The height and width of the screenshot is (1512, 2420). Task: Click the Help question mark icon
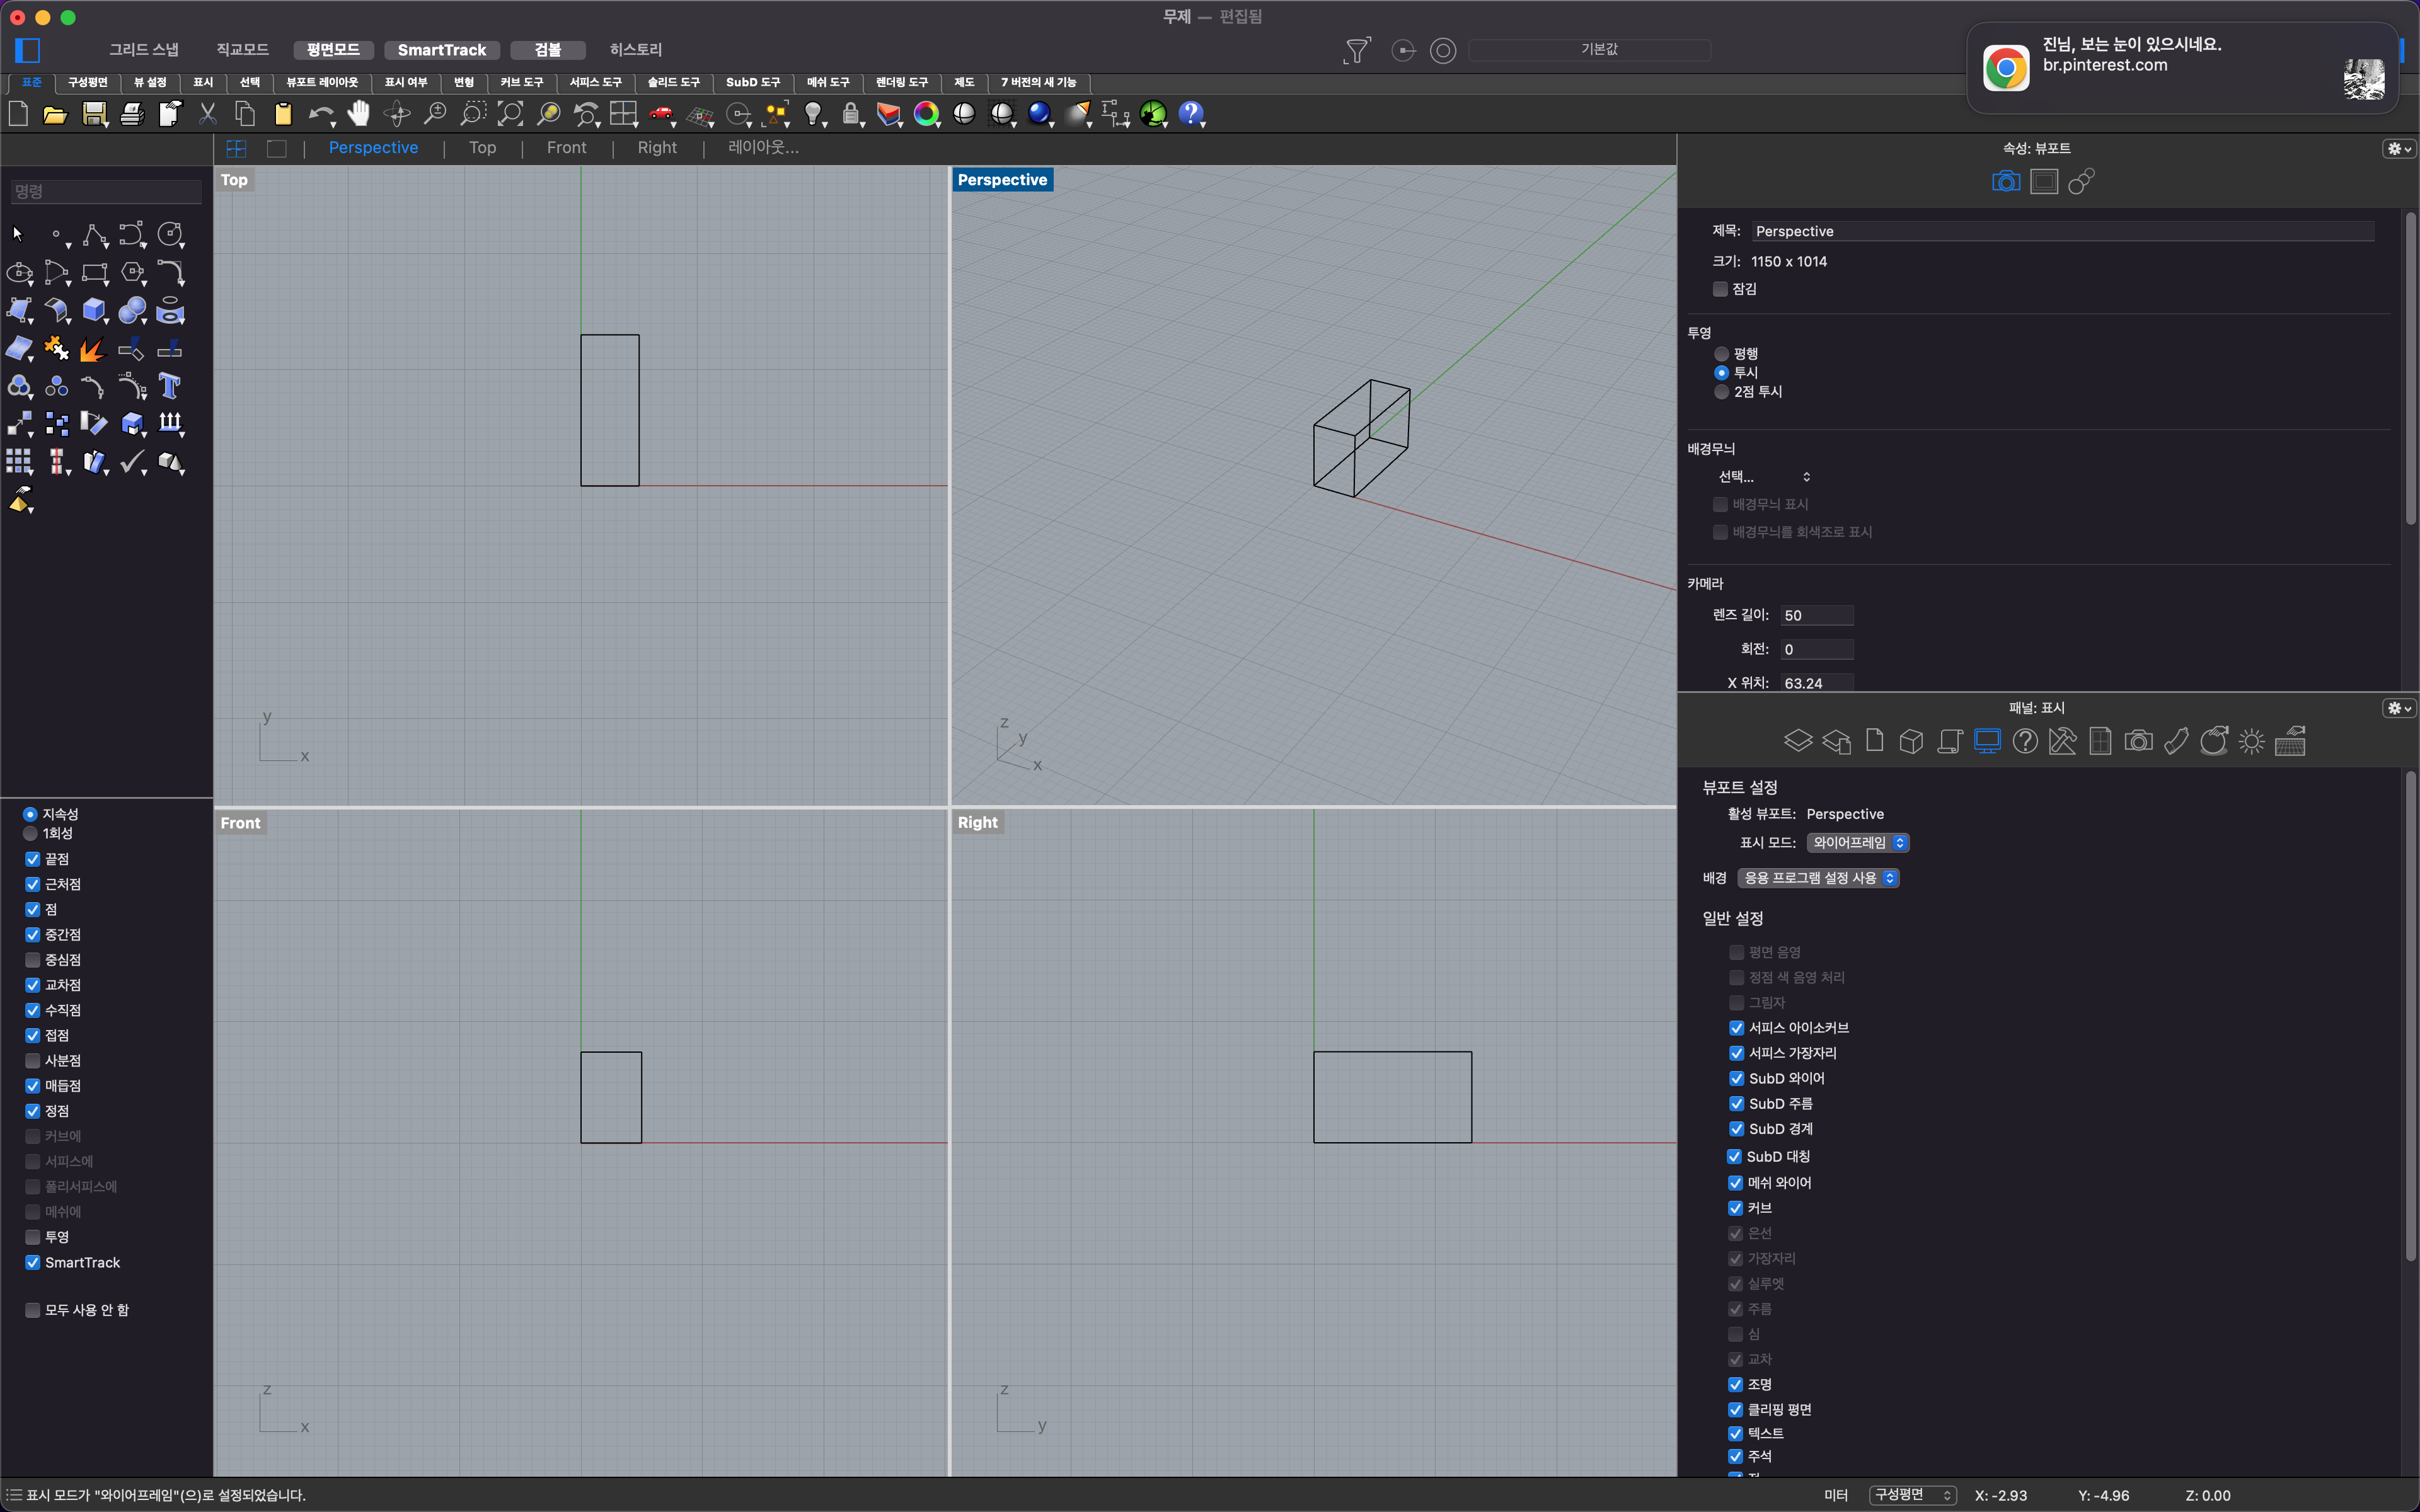(x=1190, y=114)
